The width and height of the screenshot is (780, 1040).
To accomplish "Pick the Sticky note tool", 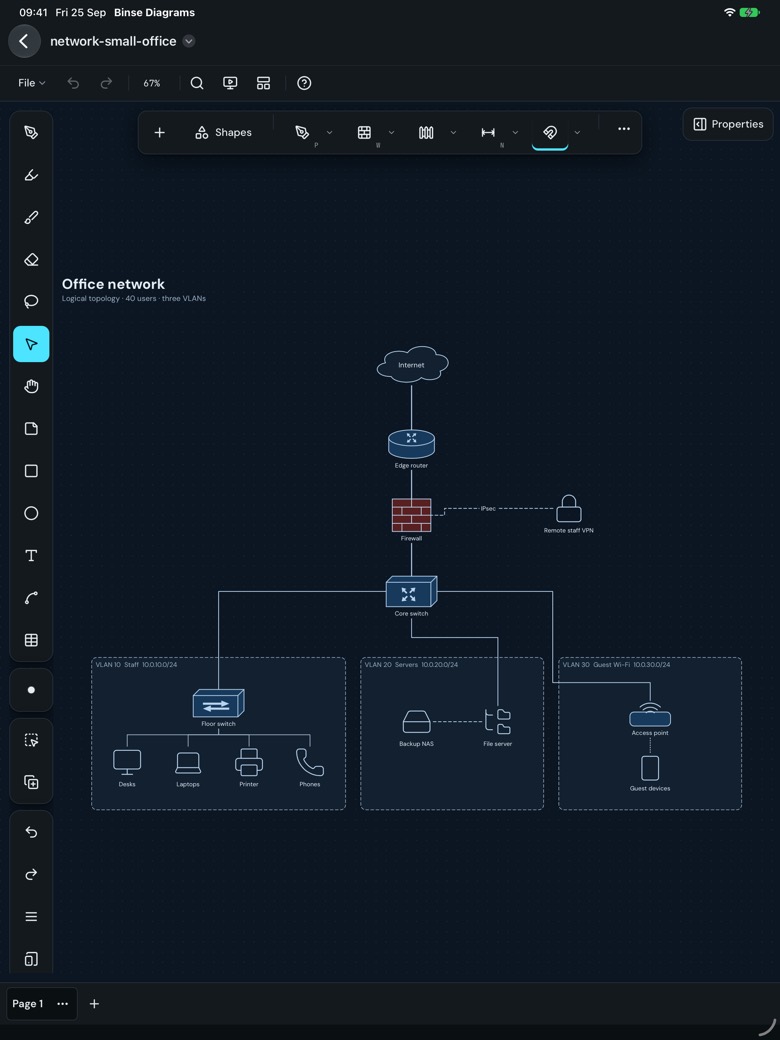I will (x=31, y=428).
